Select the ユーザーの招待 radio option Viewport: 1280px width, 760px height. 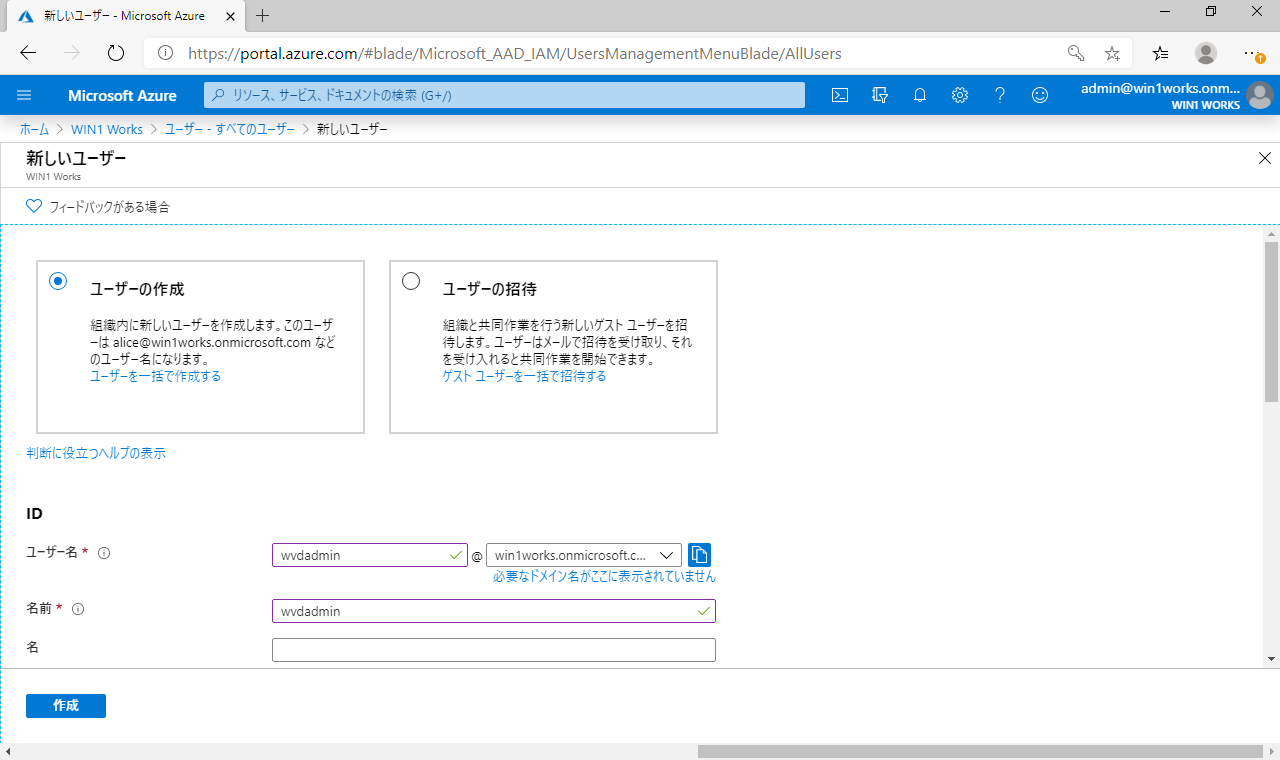tap(411, 281)
